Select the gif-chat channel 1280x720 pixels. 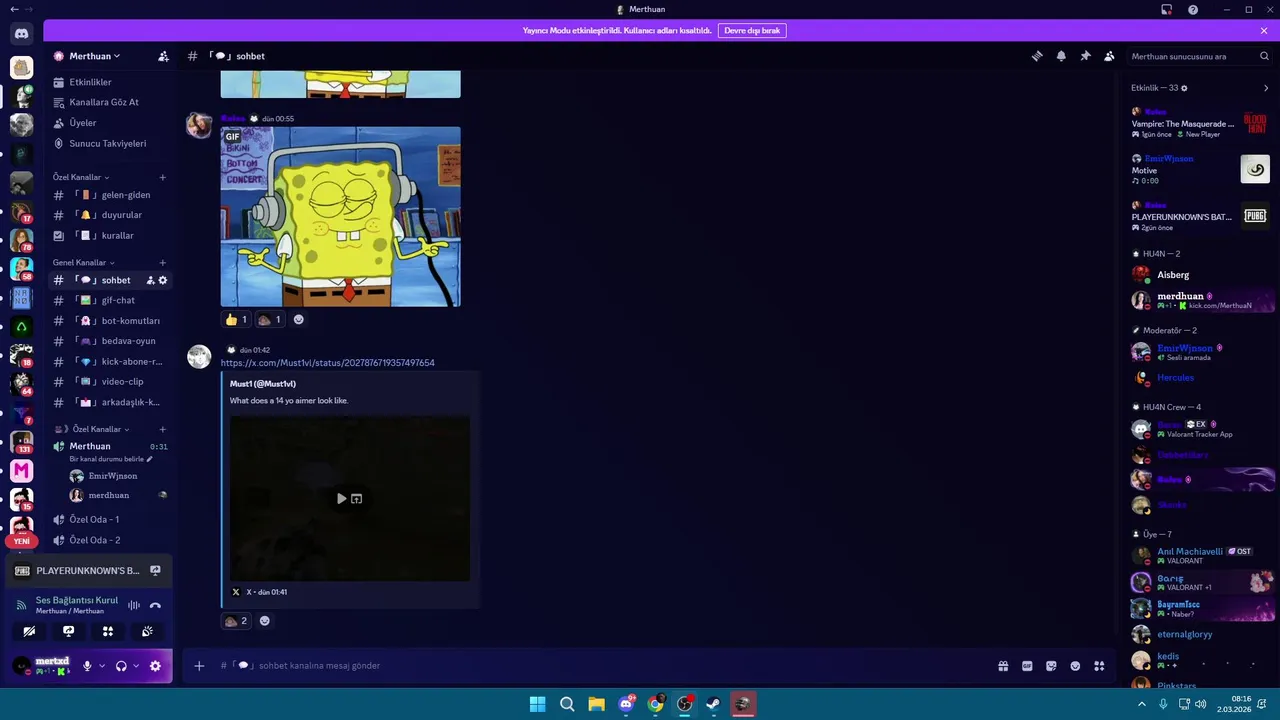[110, 300]
